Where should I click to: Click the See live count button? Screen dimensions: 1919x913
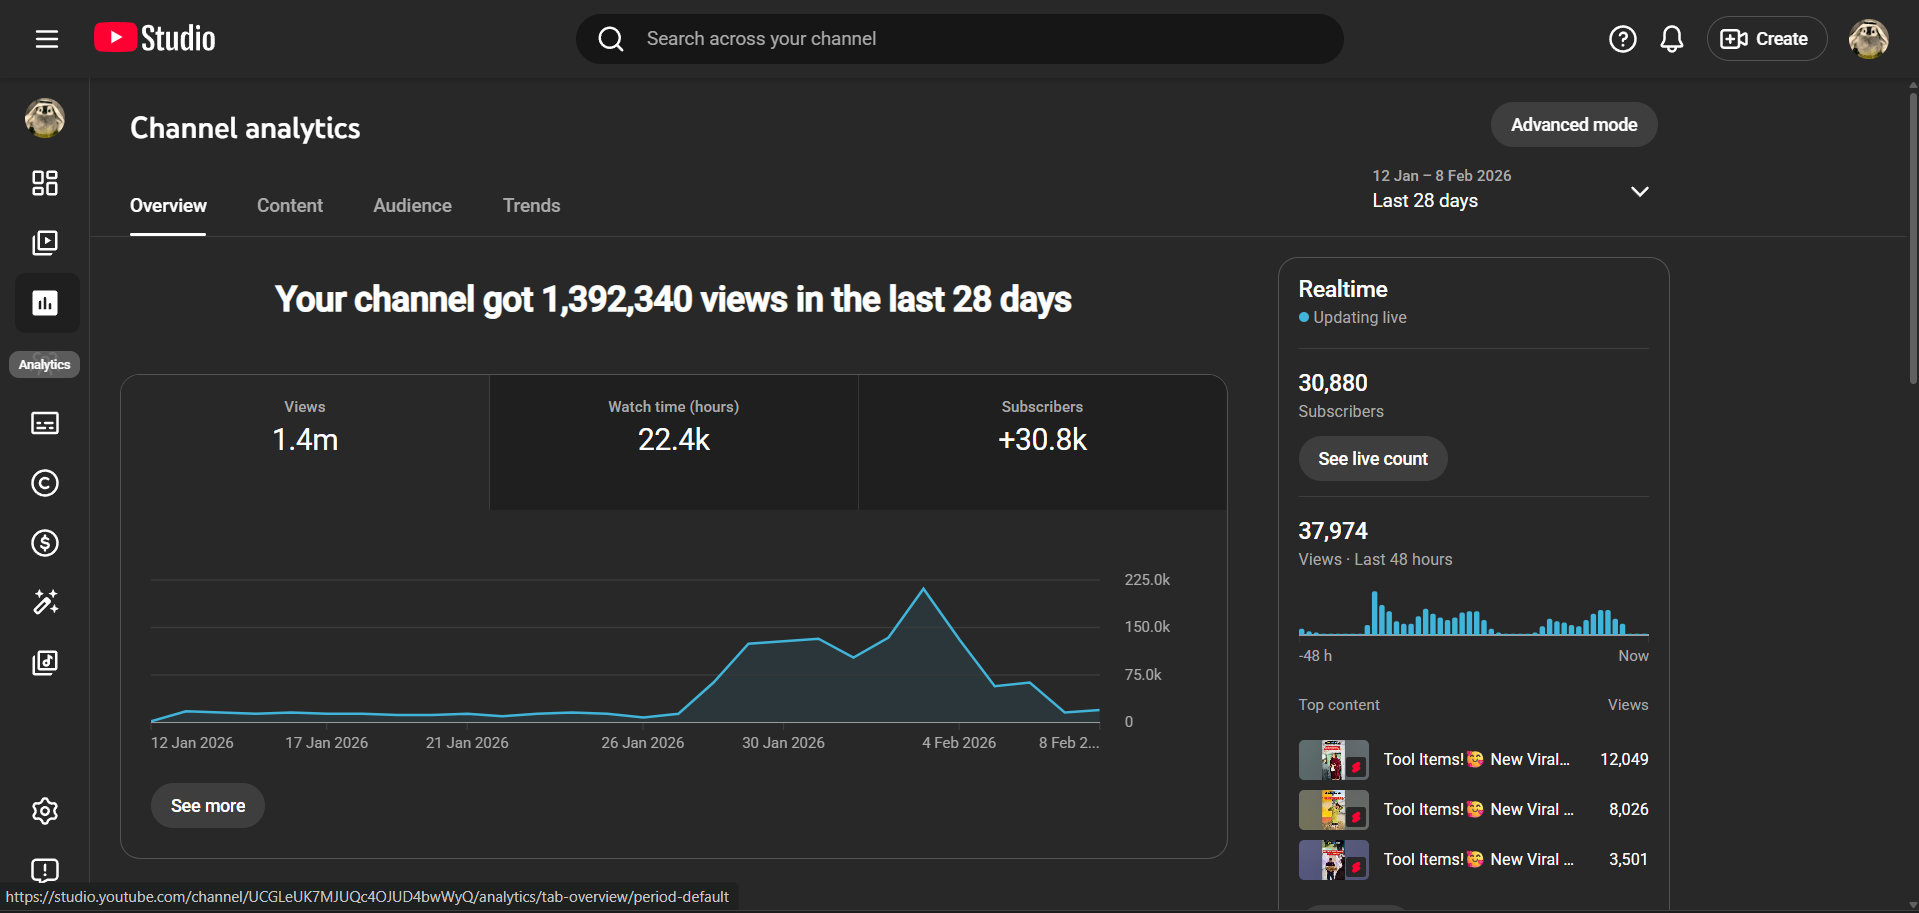point(1372,459)
